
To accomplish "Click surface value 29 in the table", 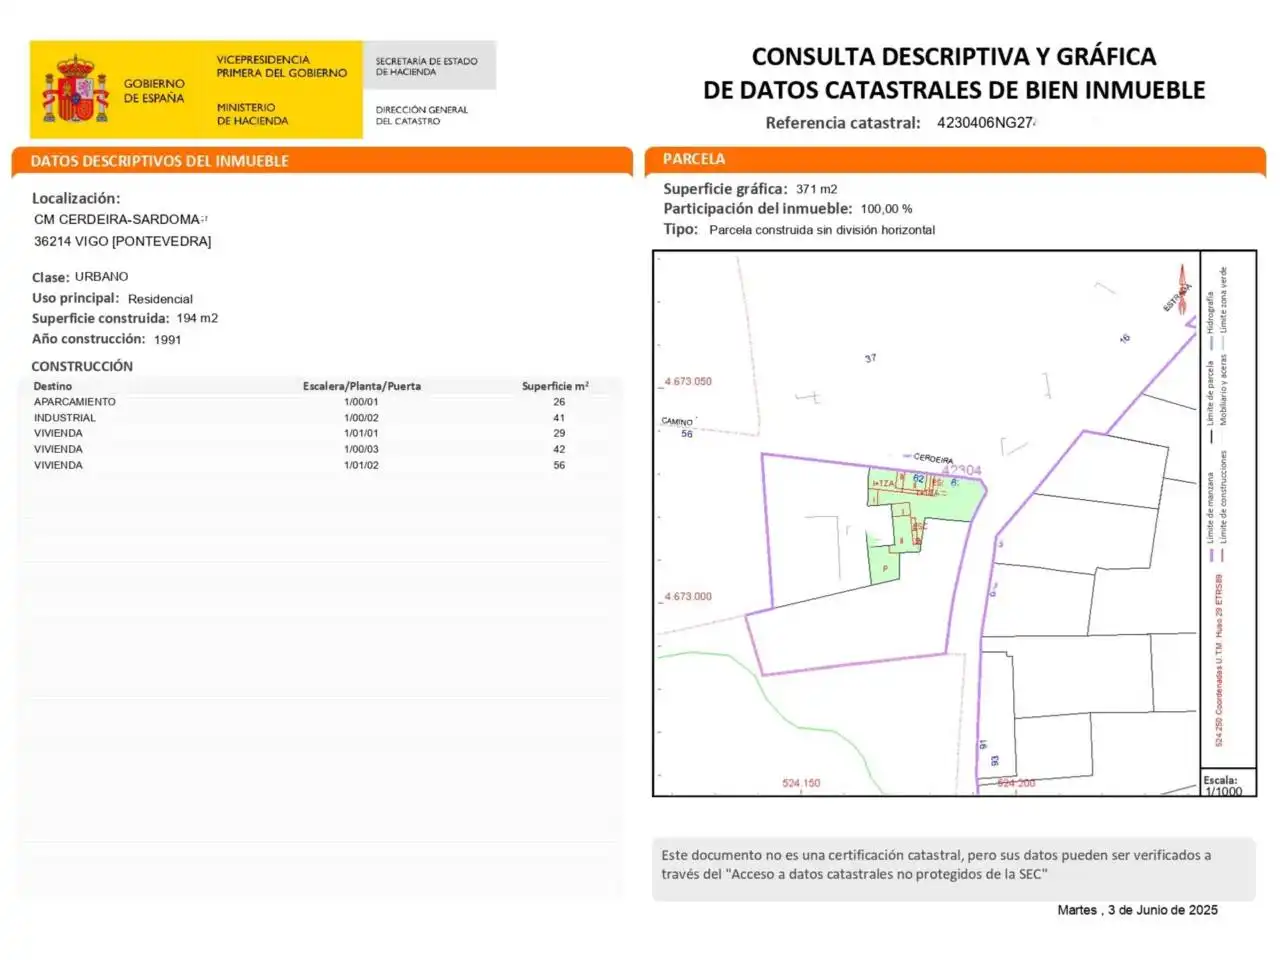I will (x=559, y=434).
